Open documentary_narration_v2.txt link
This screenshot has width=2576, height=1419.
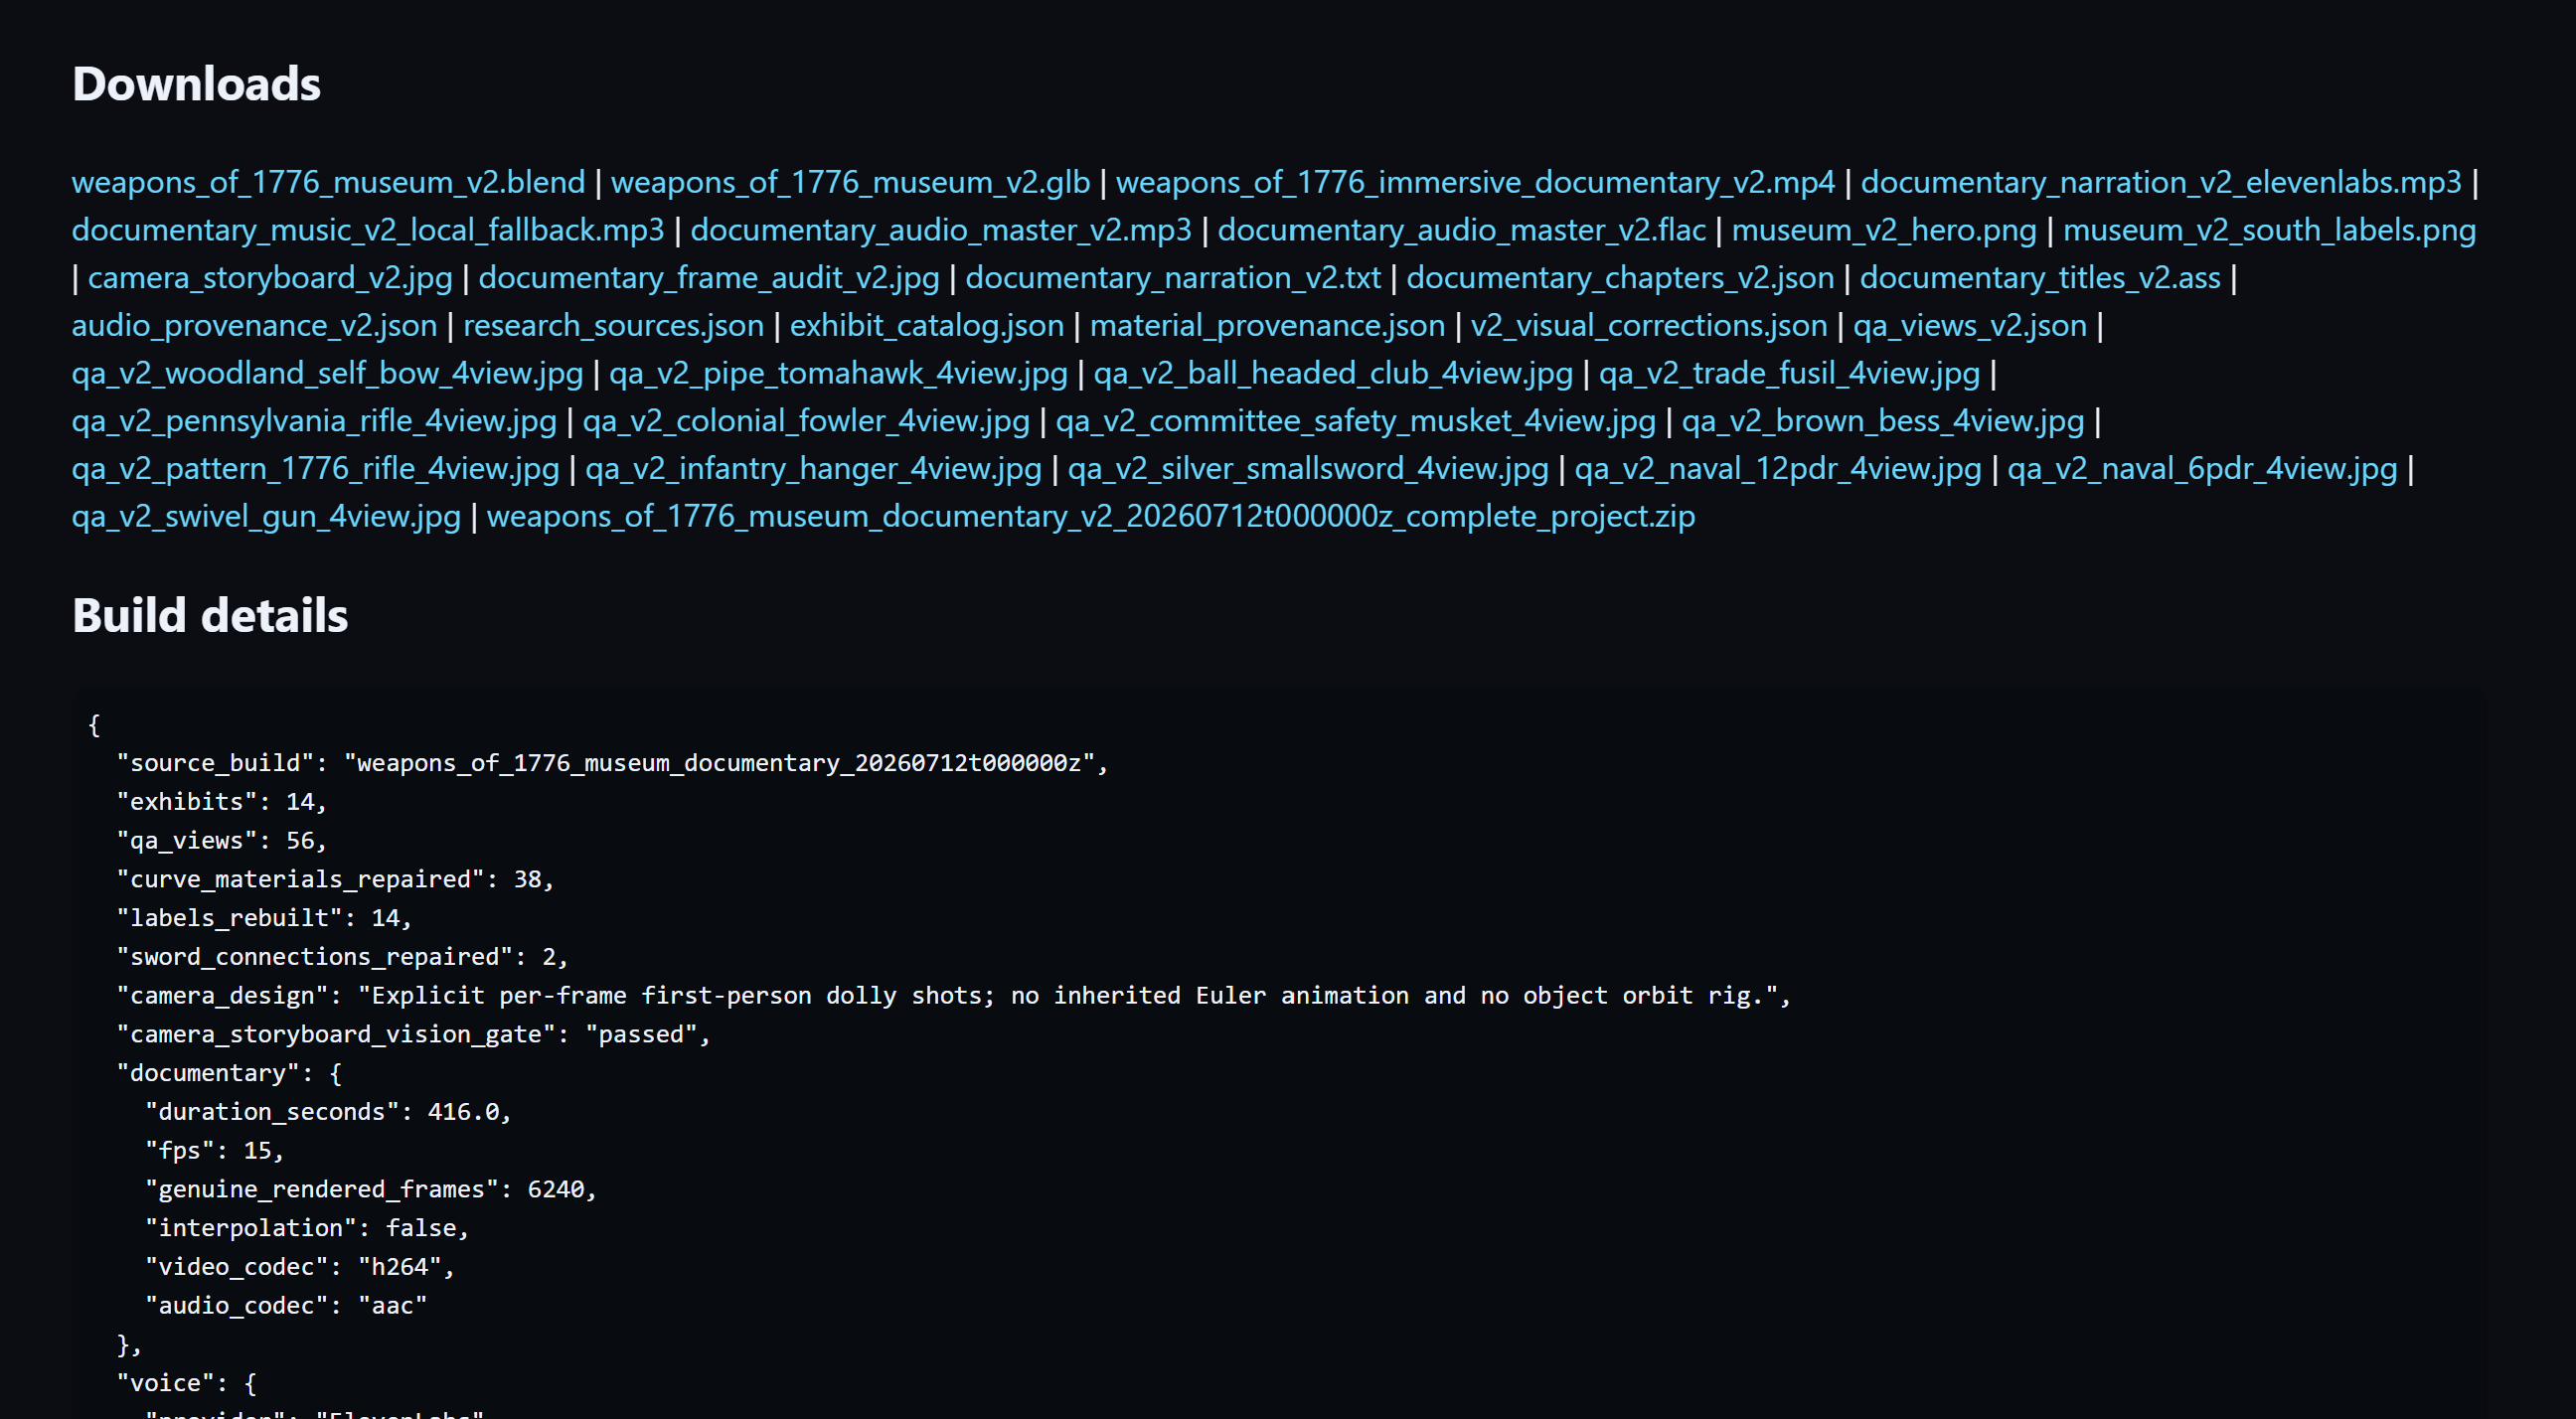coord(1172,277)
